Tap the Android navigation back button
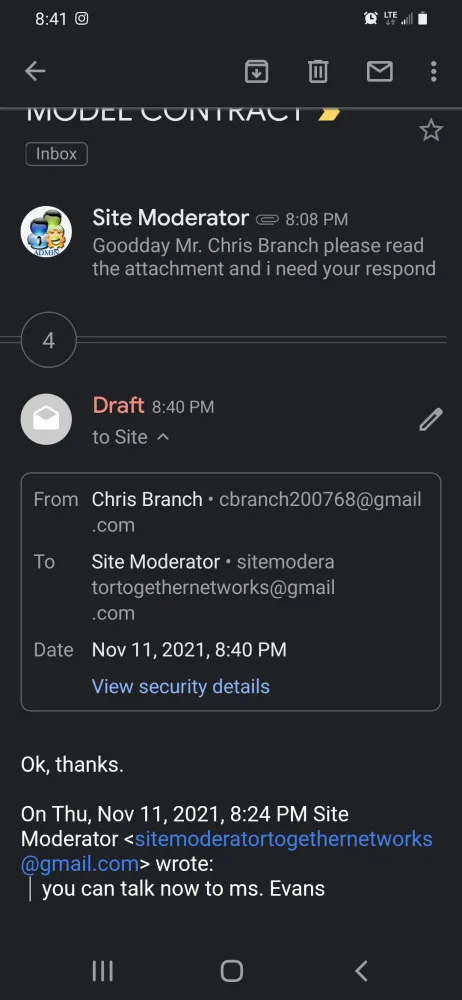Viewport: 462px width, 1000px height. coord(361,971)
